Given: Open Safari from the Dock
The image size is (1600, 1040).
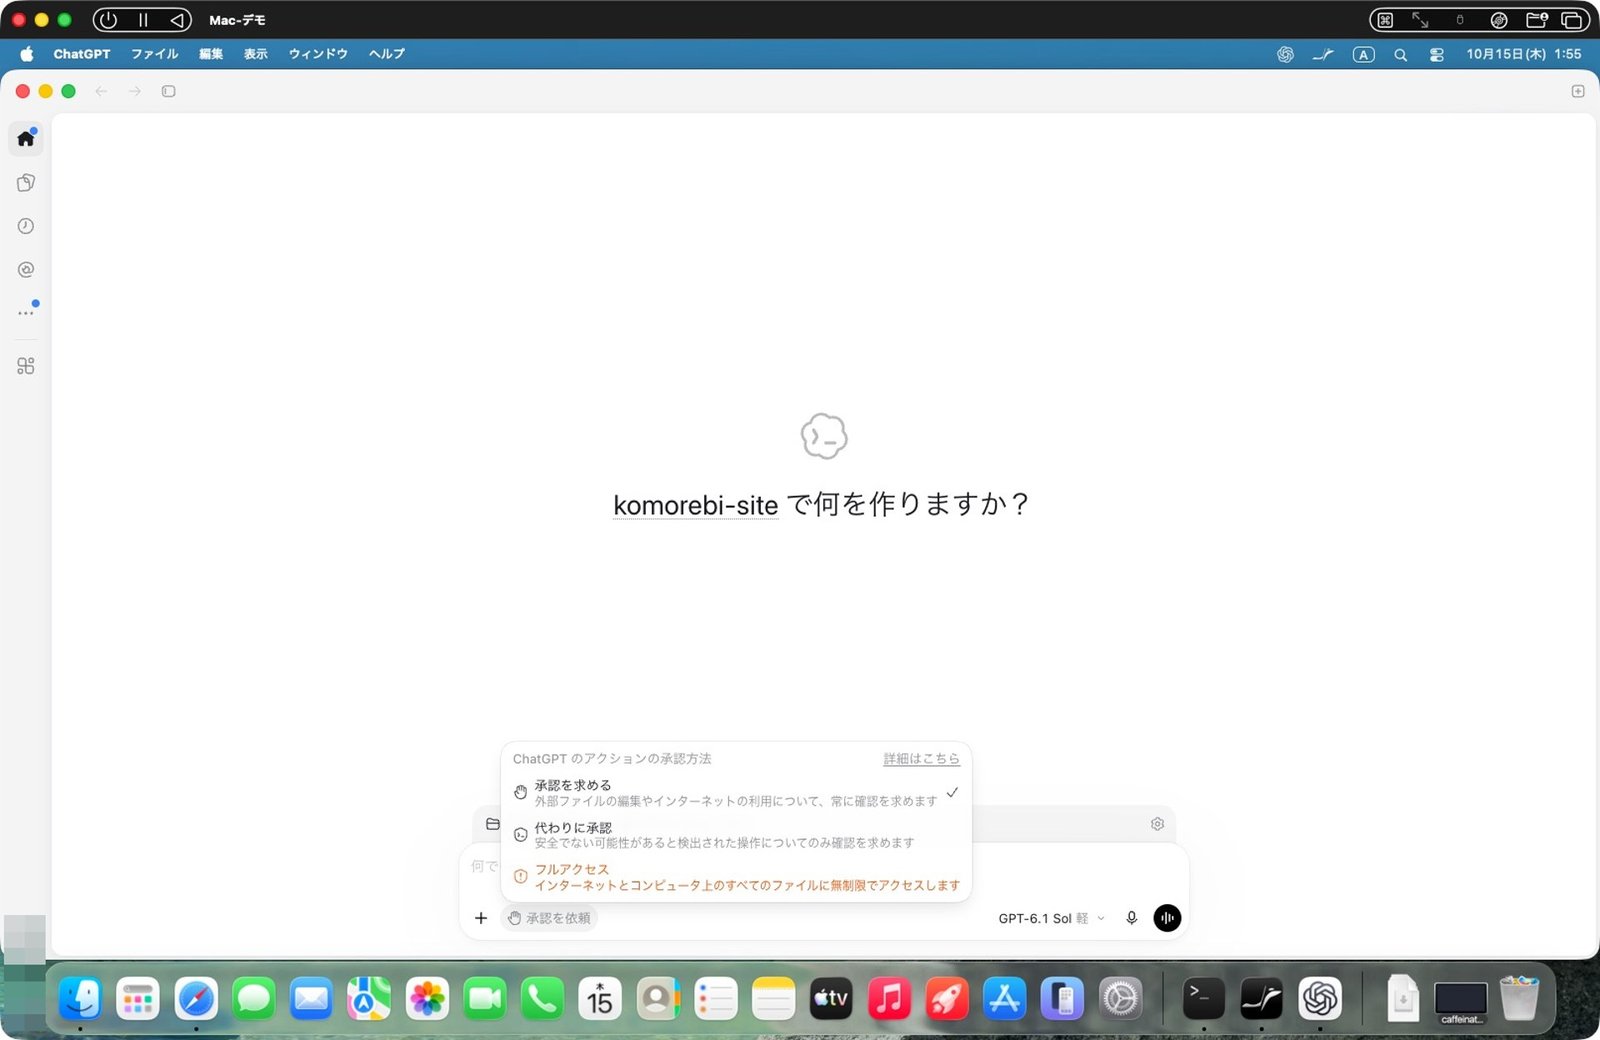Looking at the screenshot, I should pos(196,998).
